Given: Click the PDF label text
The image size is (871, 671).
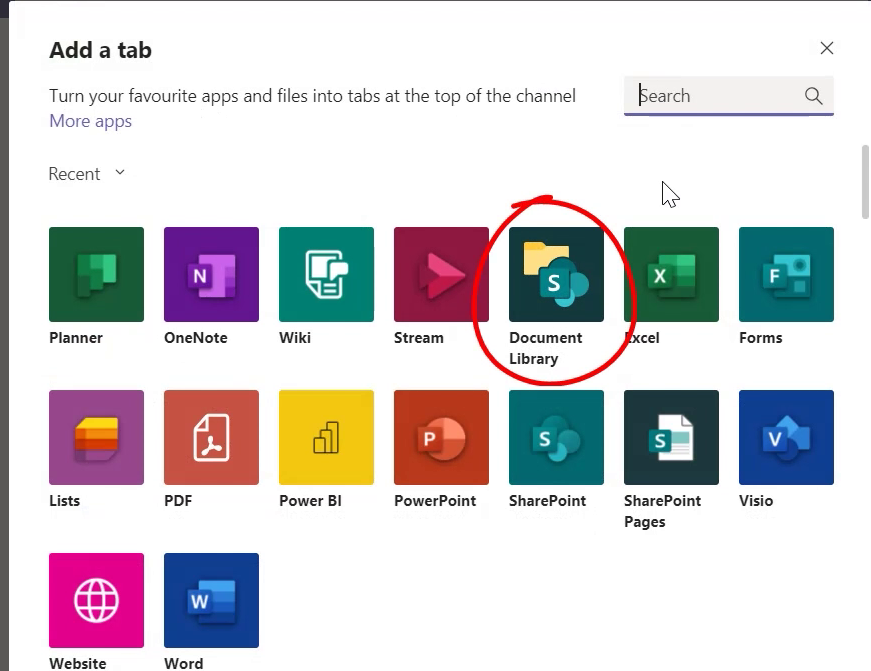Looking at the screenshot, I should point(178,500).
